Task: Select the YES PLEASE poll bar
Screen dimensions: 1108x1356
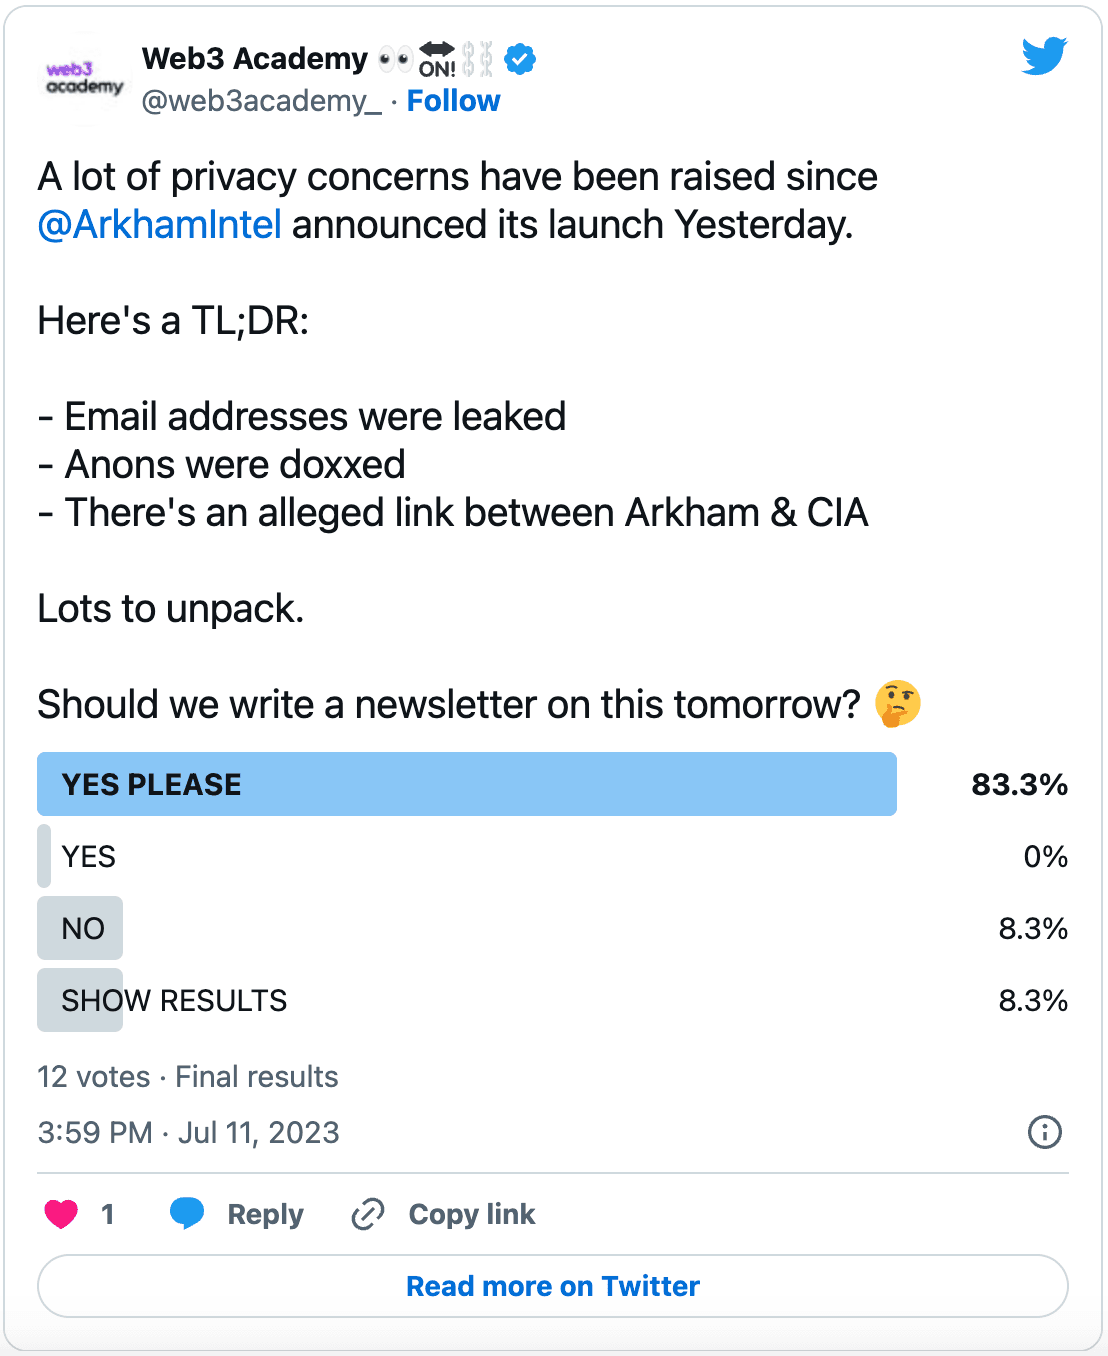Action: (467, 784)
